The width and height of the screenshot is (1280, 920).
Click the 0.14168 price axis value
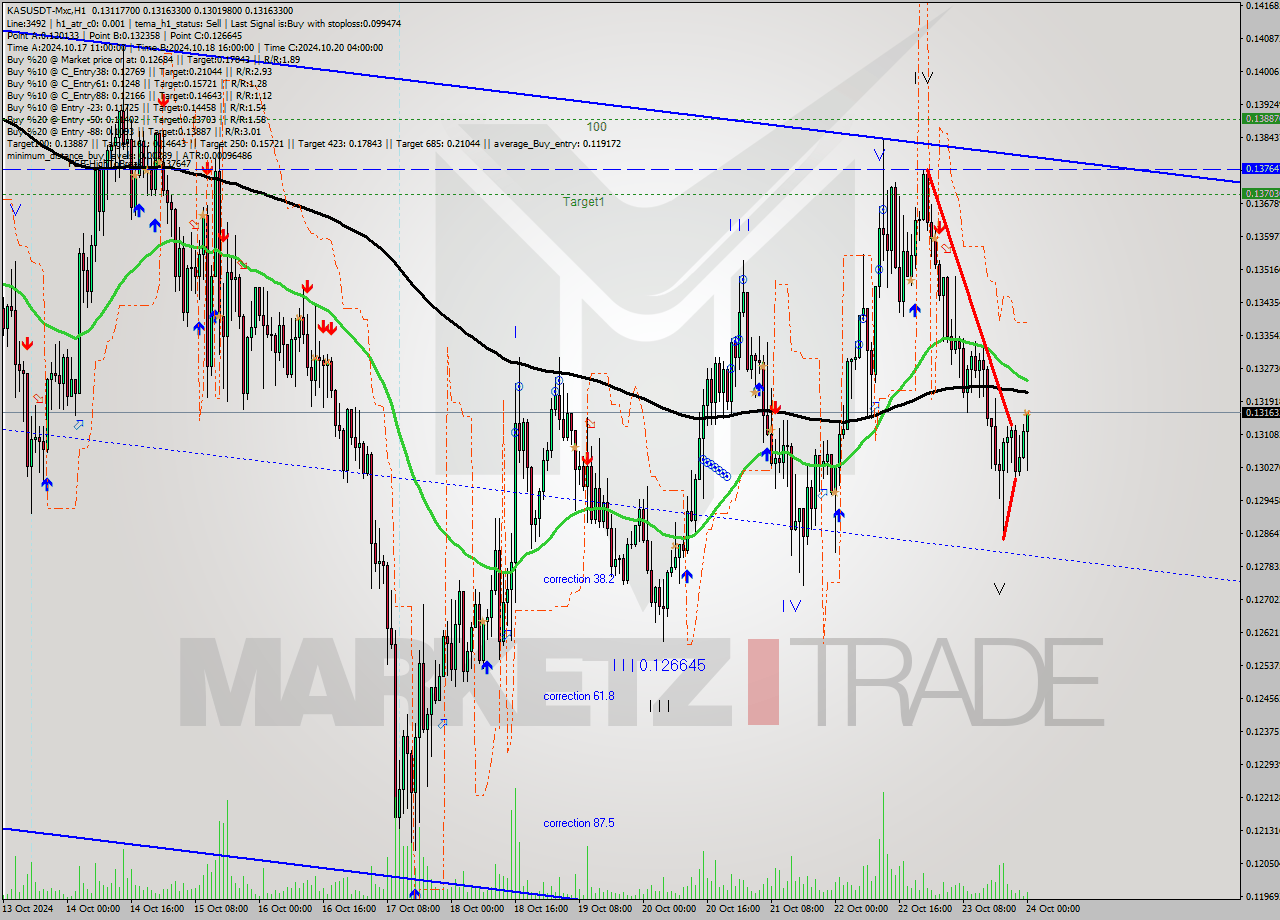[x=1261, y=6]
